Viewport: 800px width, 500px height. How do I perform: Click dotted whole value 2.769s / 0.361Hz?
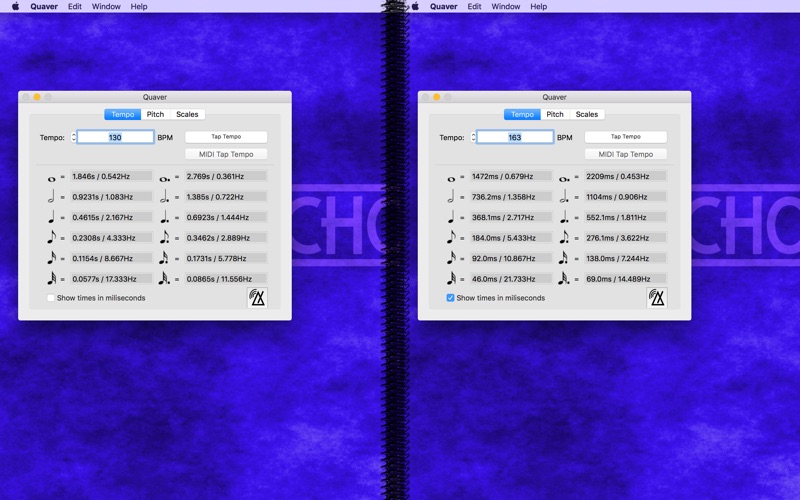[x=226, y=176]
